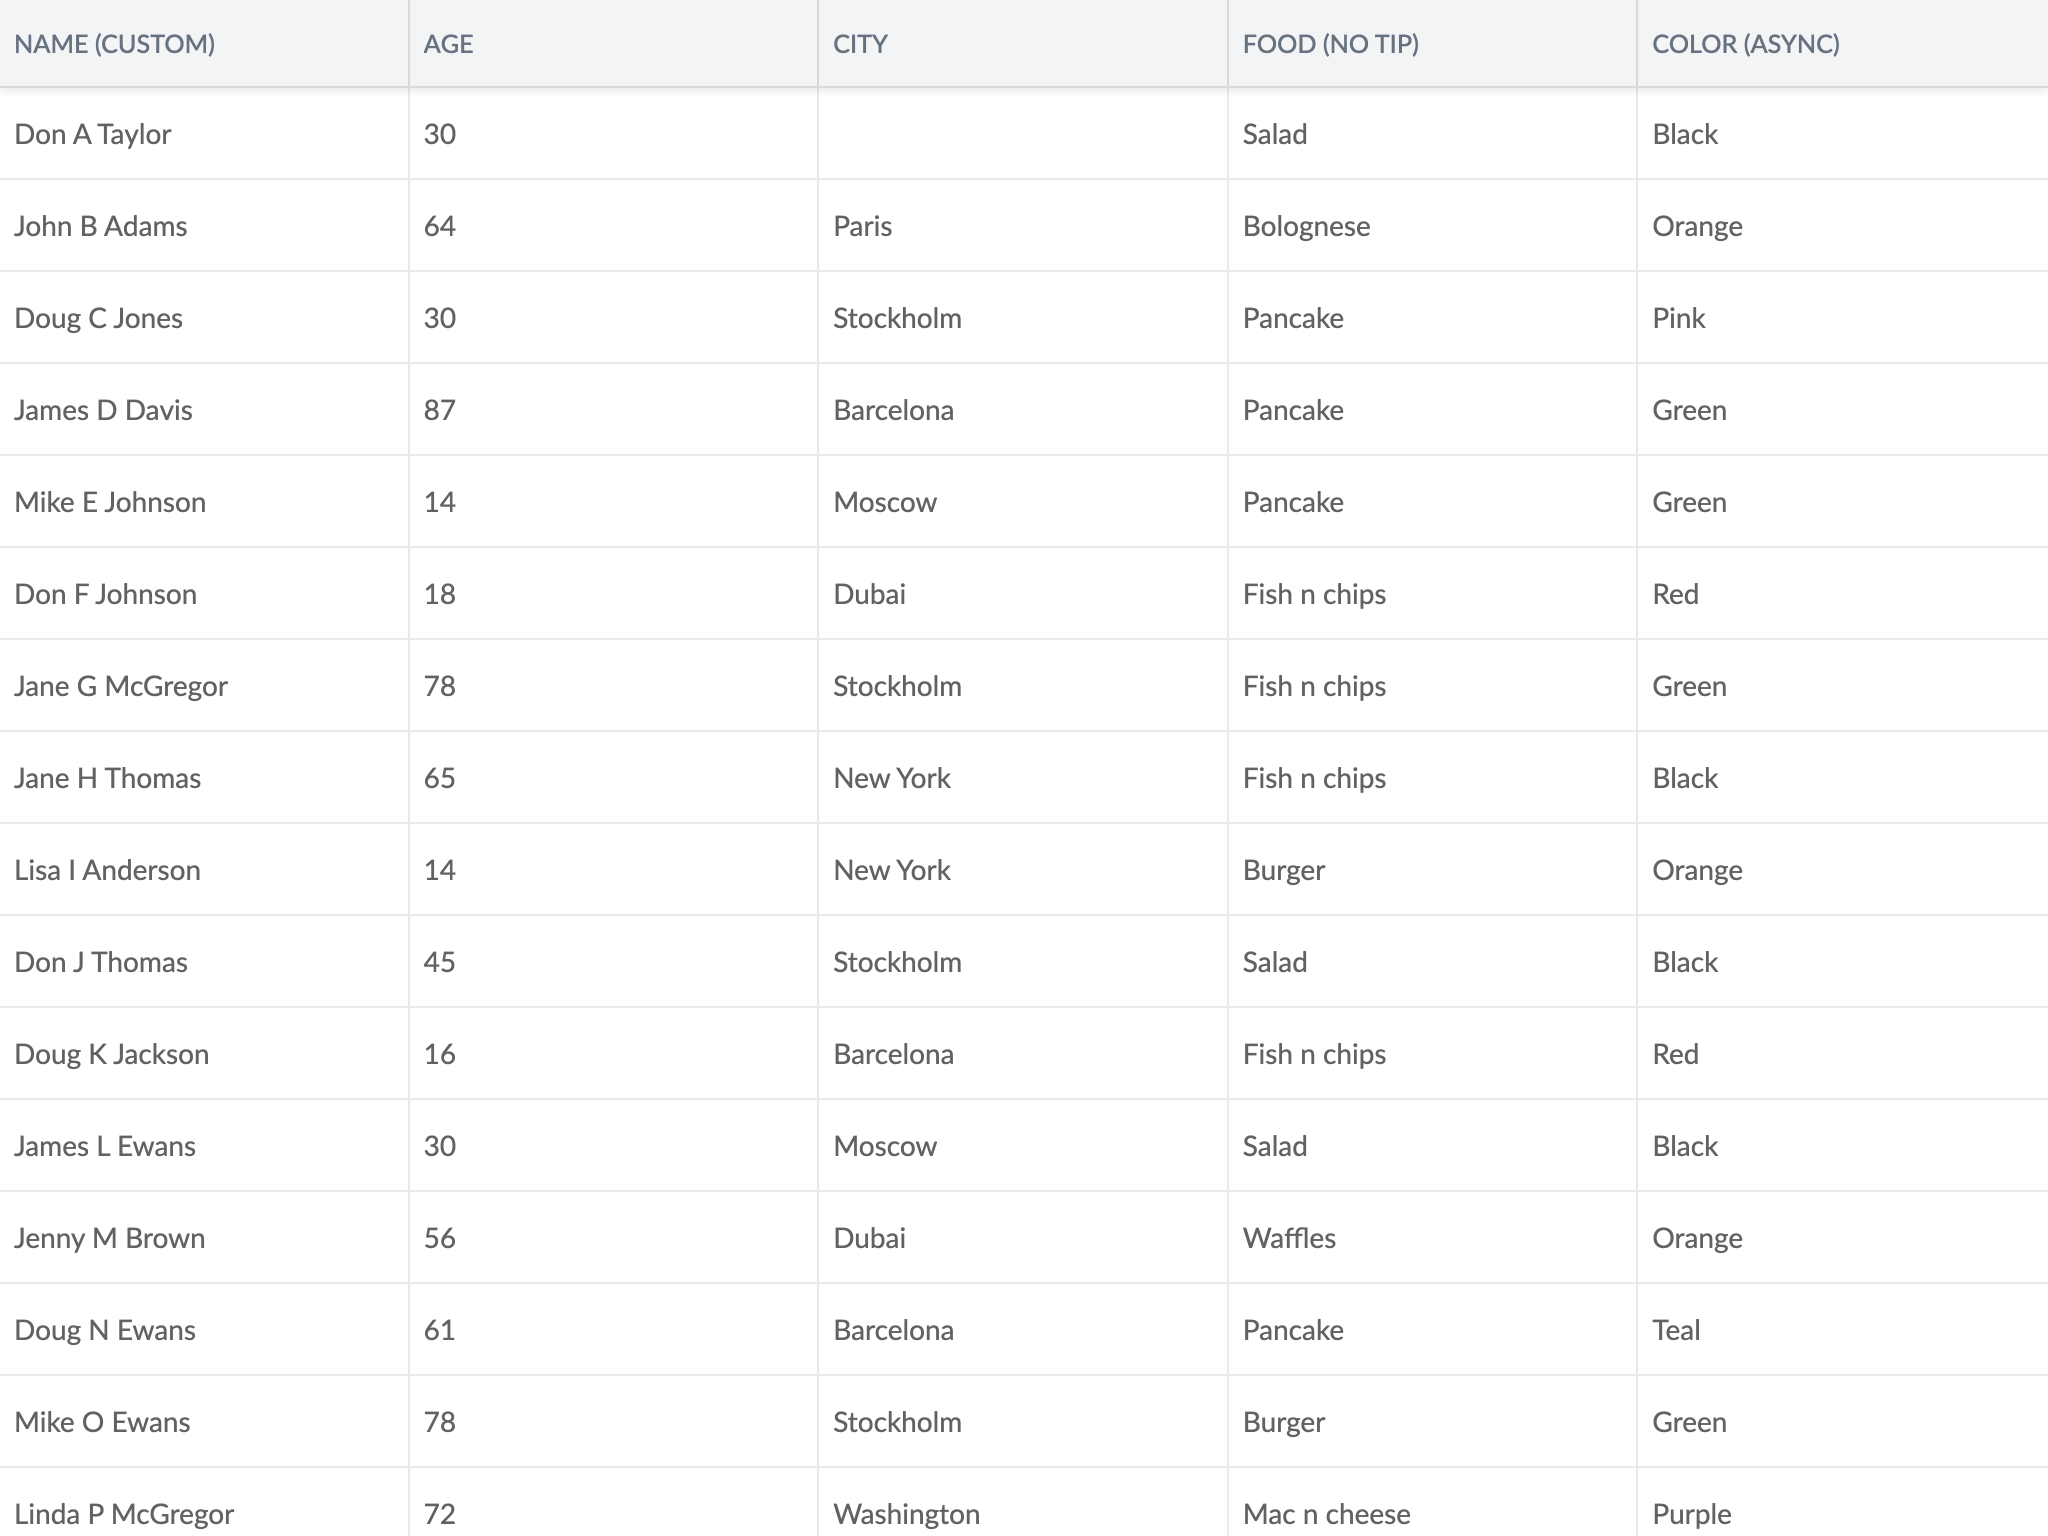Click the FOOD (NO TIP) column header
This screenshot has height=1536, width=2048.
(1432, 43)
